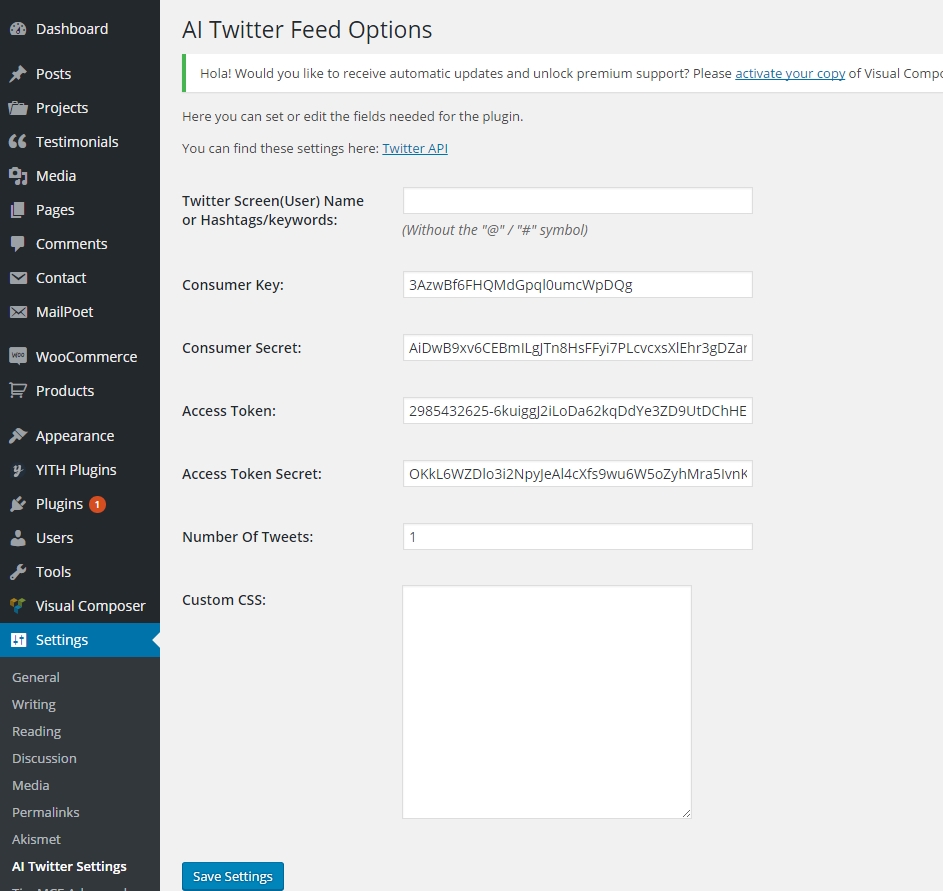Viewport: 943px width, 891px height.
Task: Select the Posts pushpin icon
Action: 20,73
